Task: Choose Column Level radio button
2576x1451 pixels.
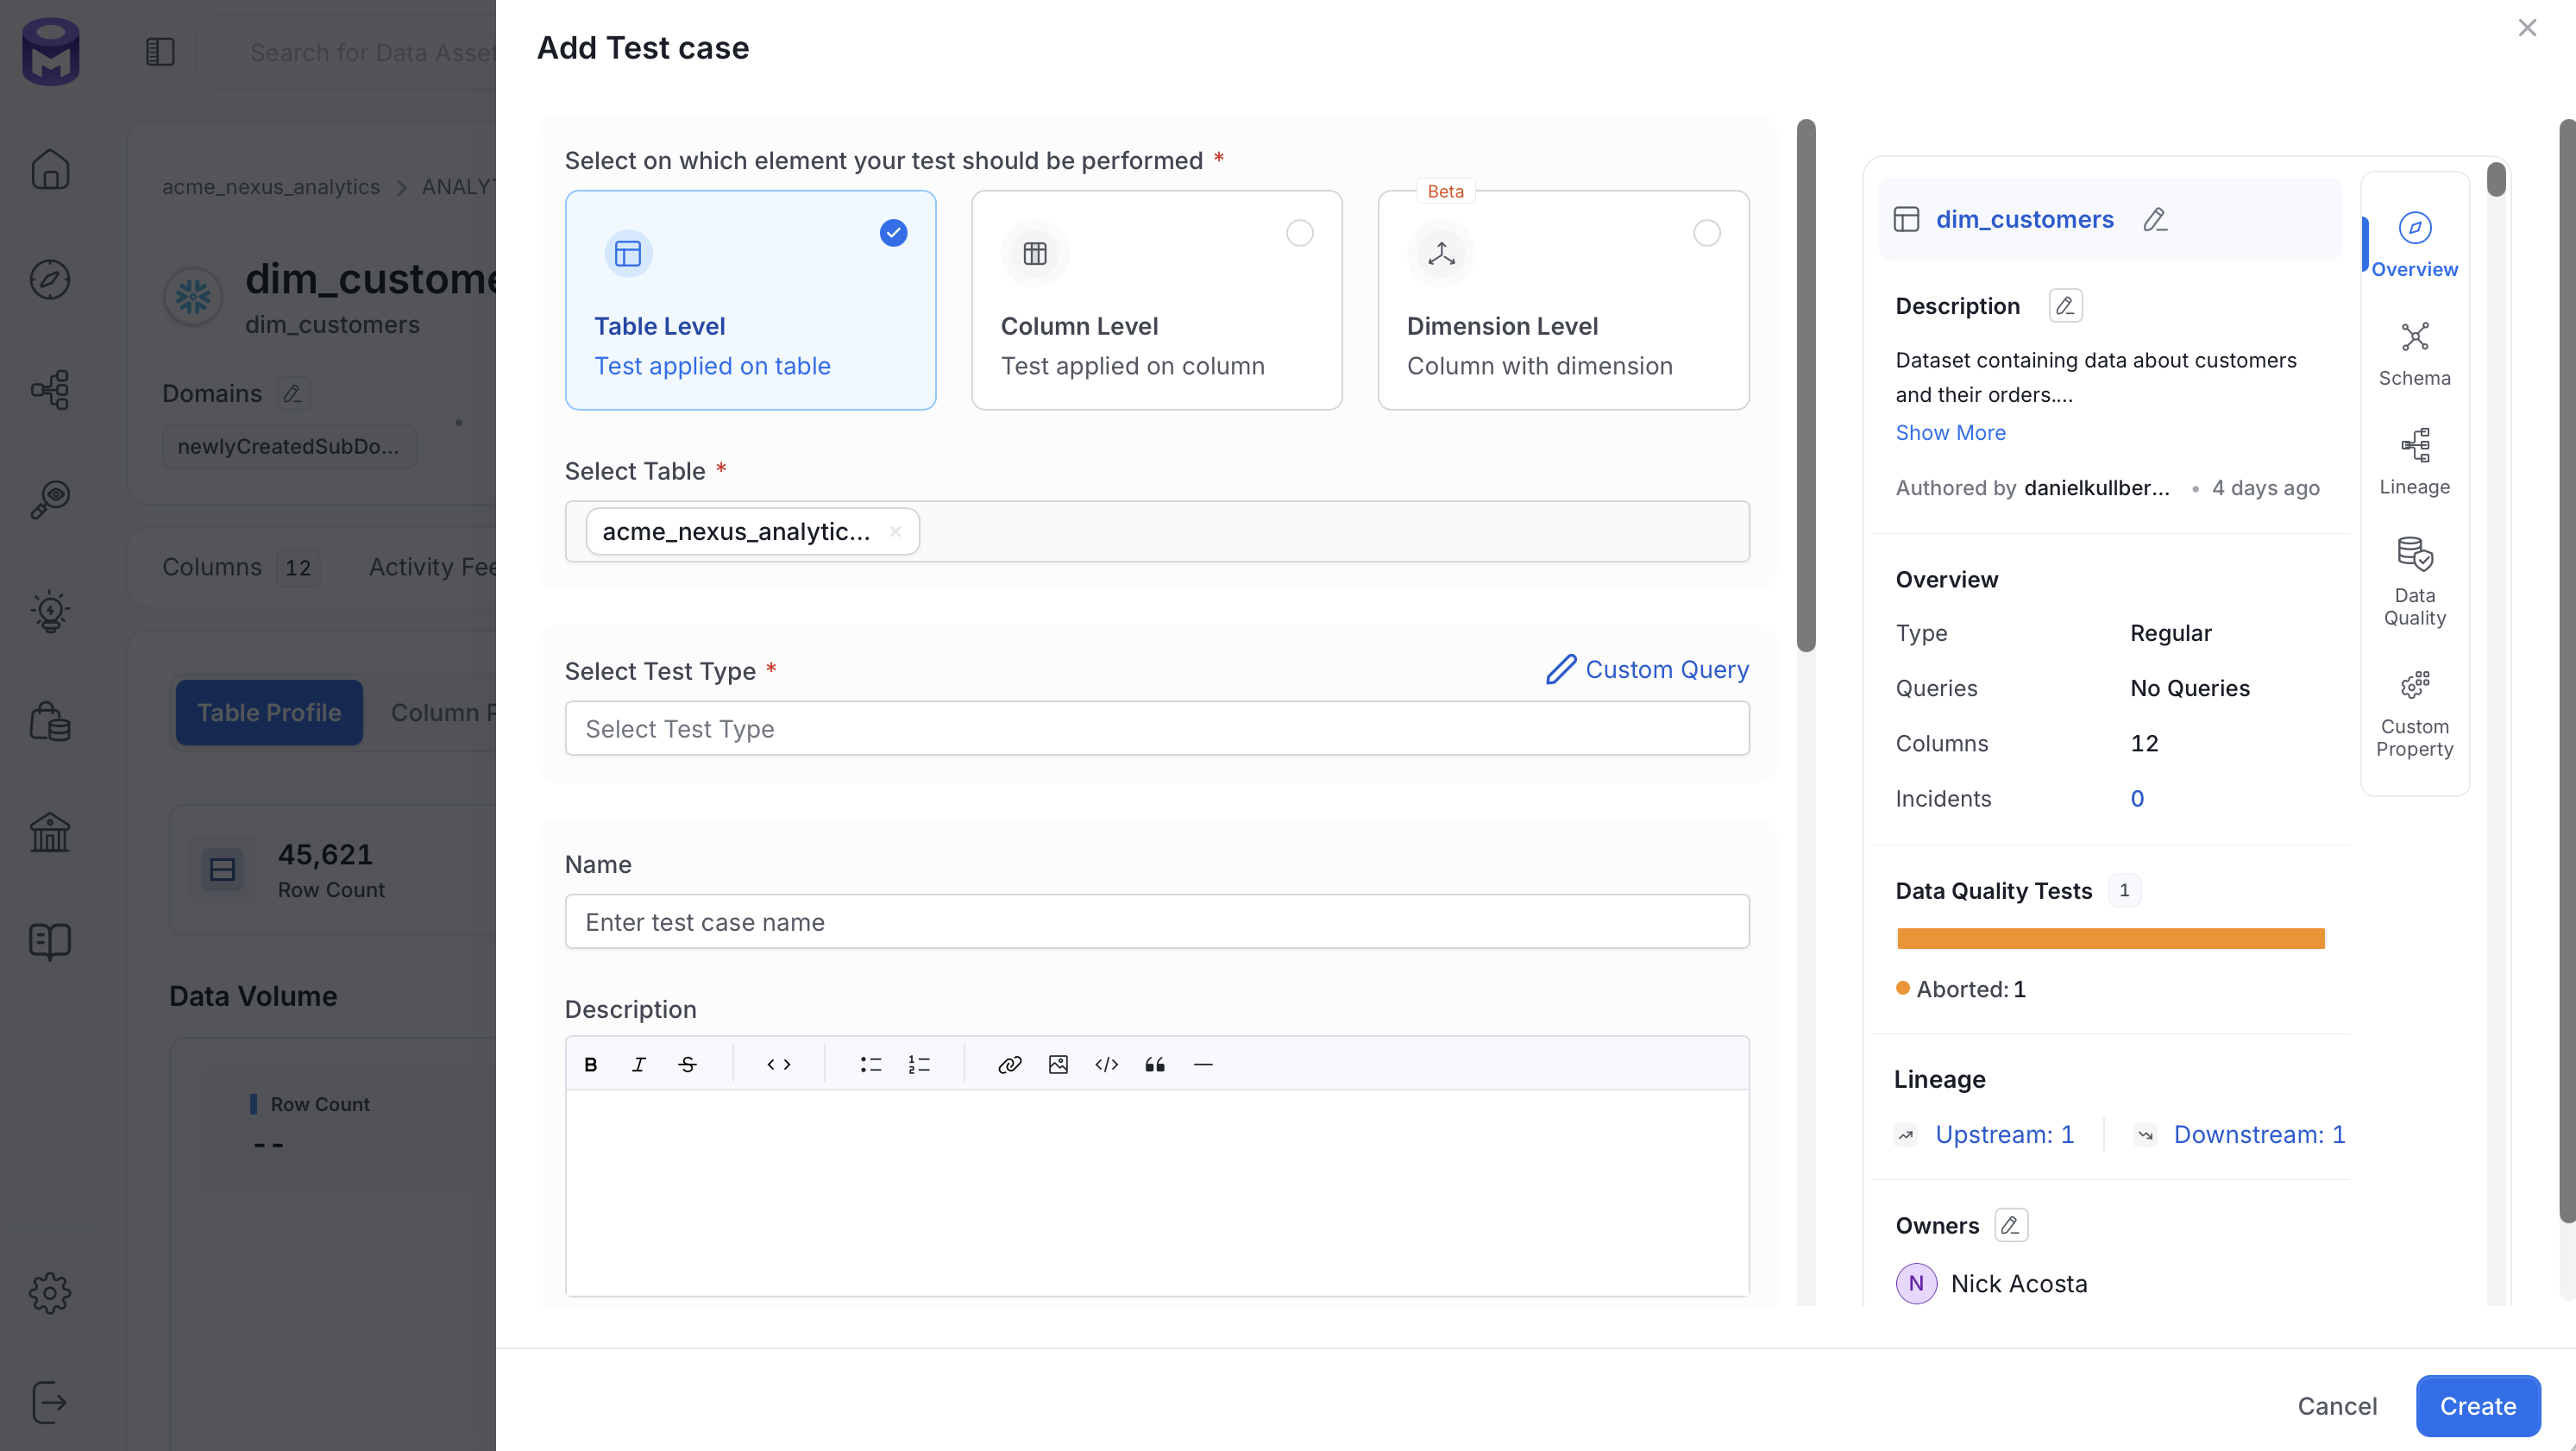Action: [x=1299, y=233]
